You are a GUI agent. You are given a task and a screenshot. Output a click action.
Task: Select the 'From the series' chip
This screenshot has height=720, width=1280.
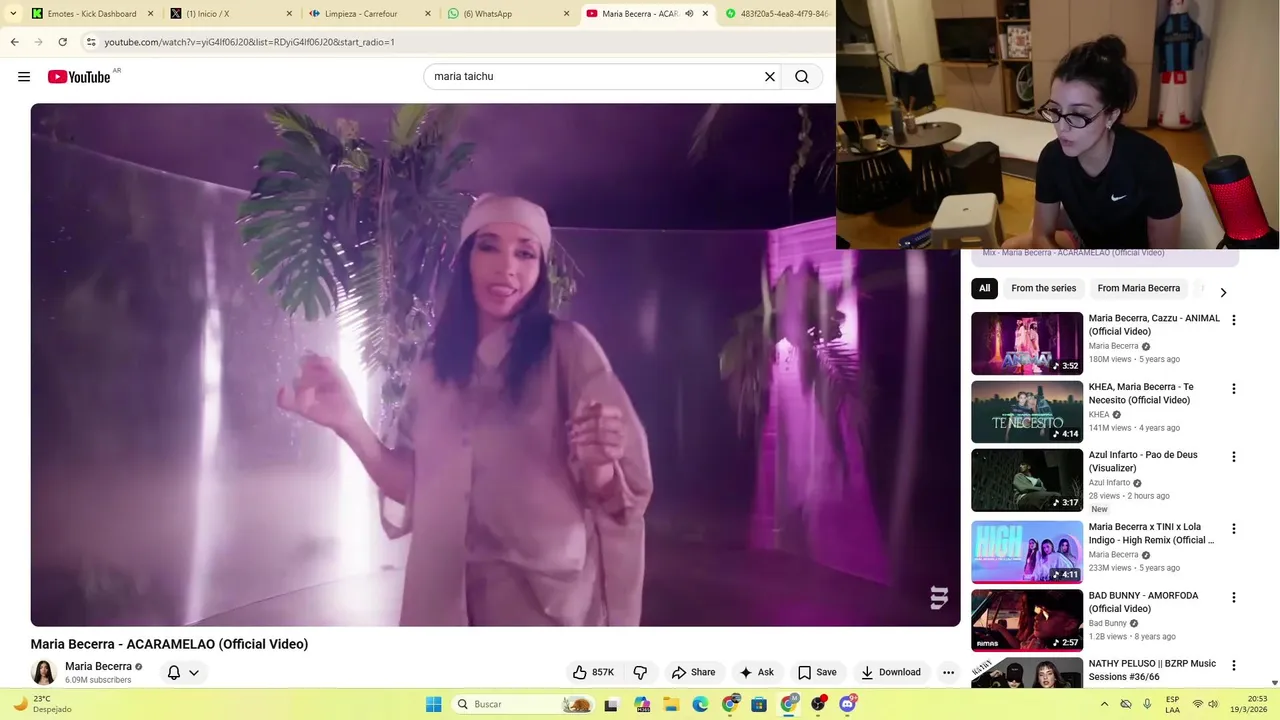click(1043, 288)
